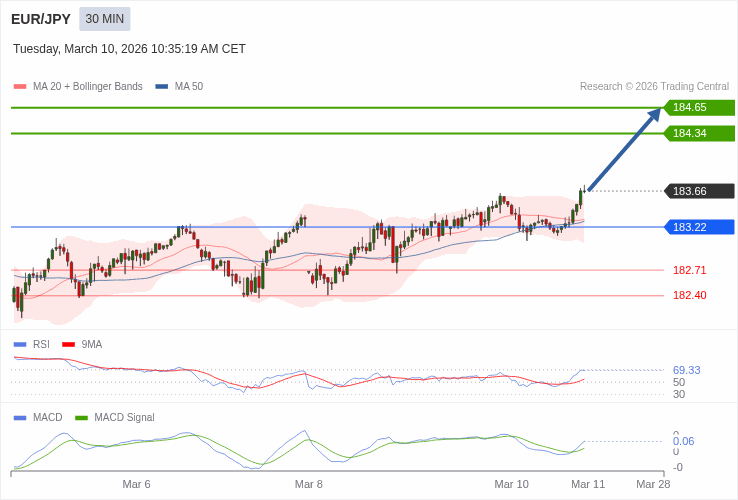The image size is (738, 500).
Task: Click the 30 MIN timeframe badge
Action: point(104,19)
